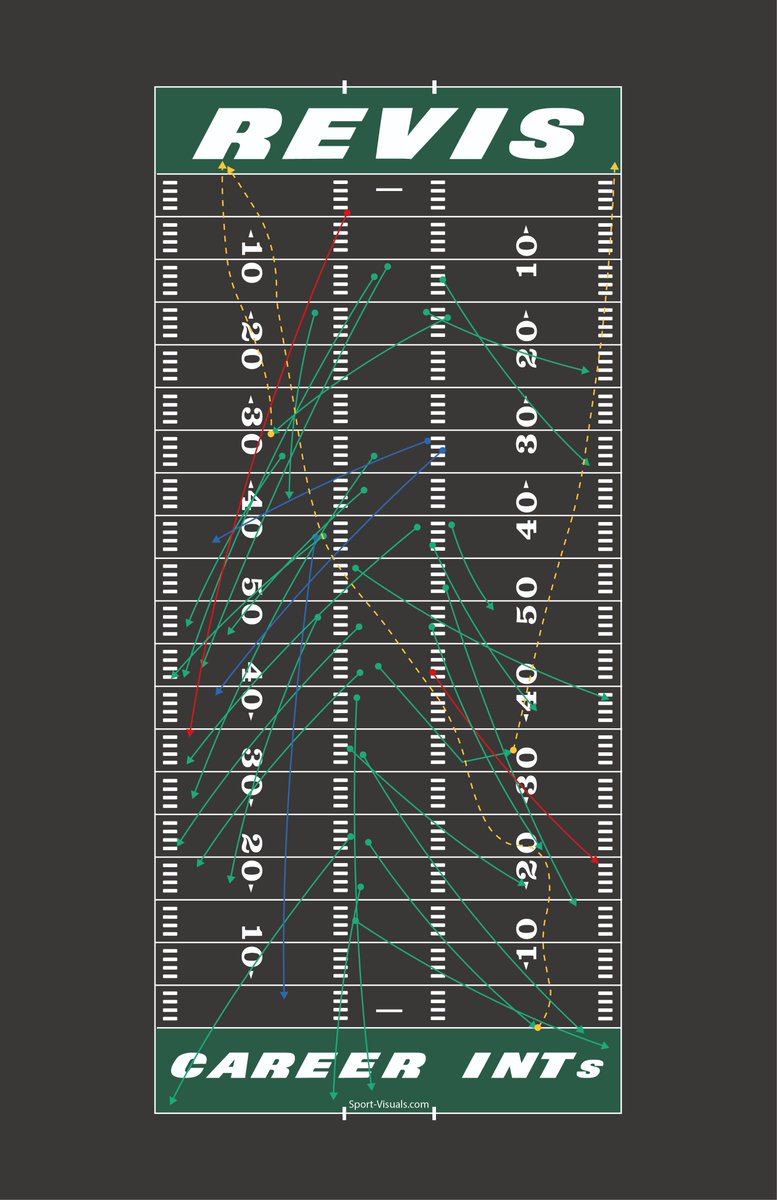This screenshot has width=777, height=1200.
Task: Open the Sport-Visuals.com credit text
Action: click(x=389, y=1106)
